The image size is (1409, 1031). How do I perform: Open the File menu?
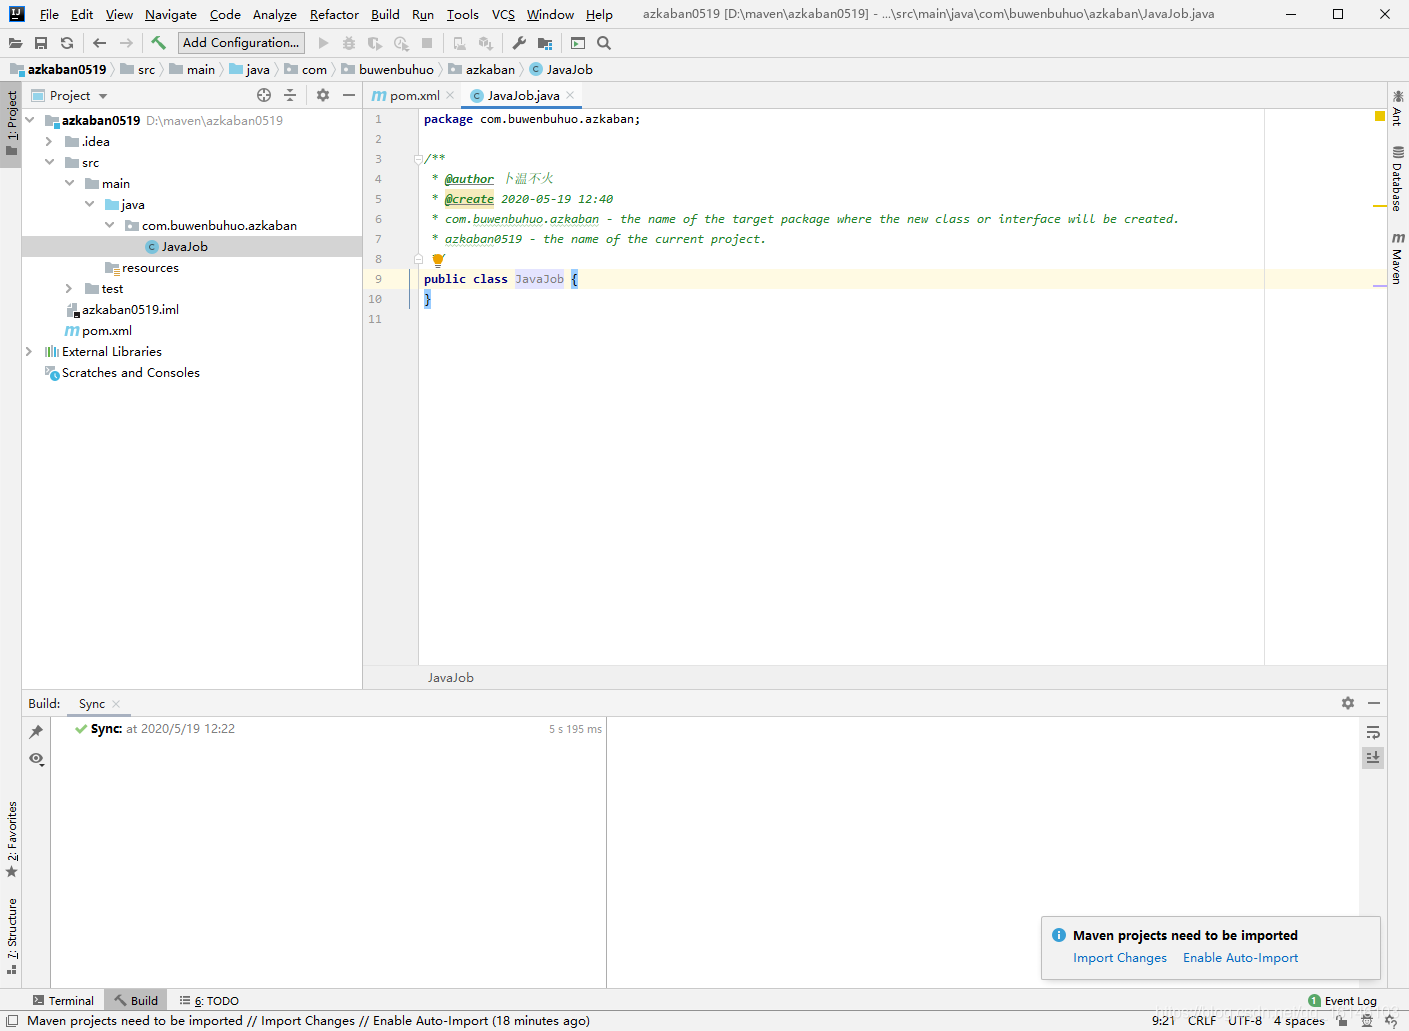(49, 15)
